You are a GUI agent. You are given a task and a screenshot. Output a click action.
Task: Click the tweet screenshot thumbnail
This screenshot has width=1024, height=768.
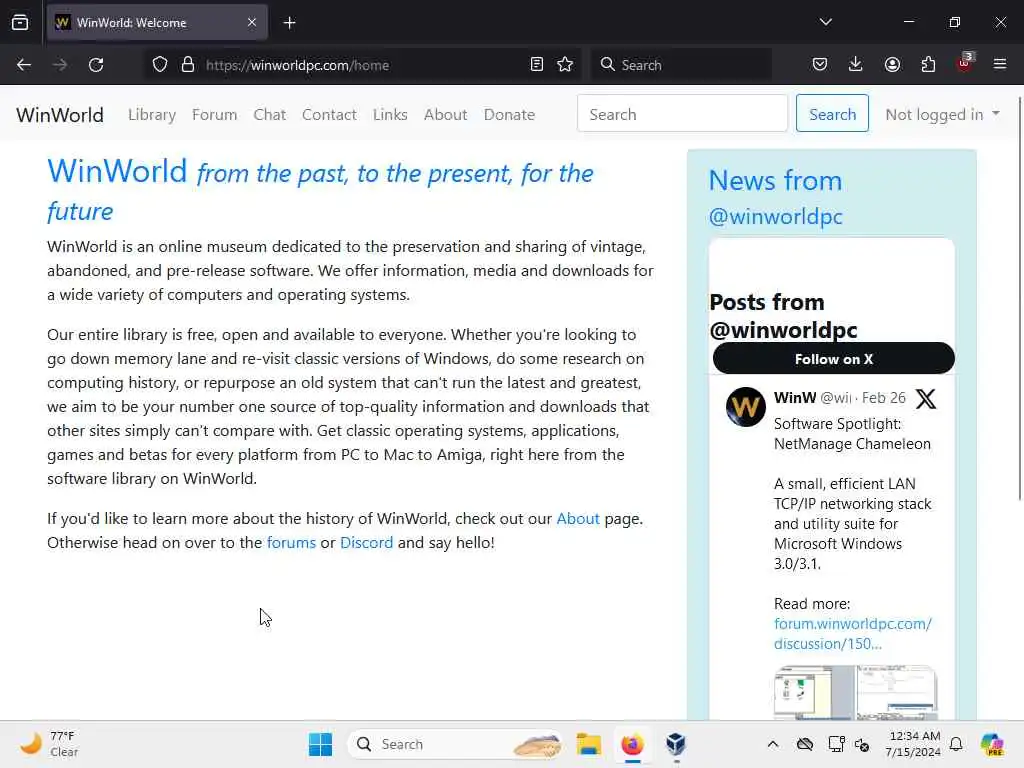pos(855,692)
